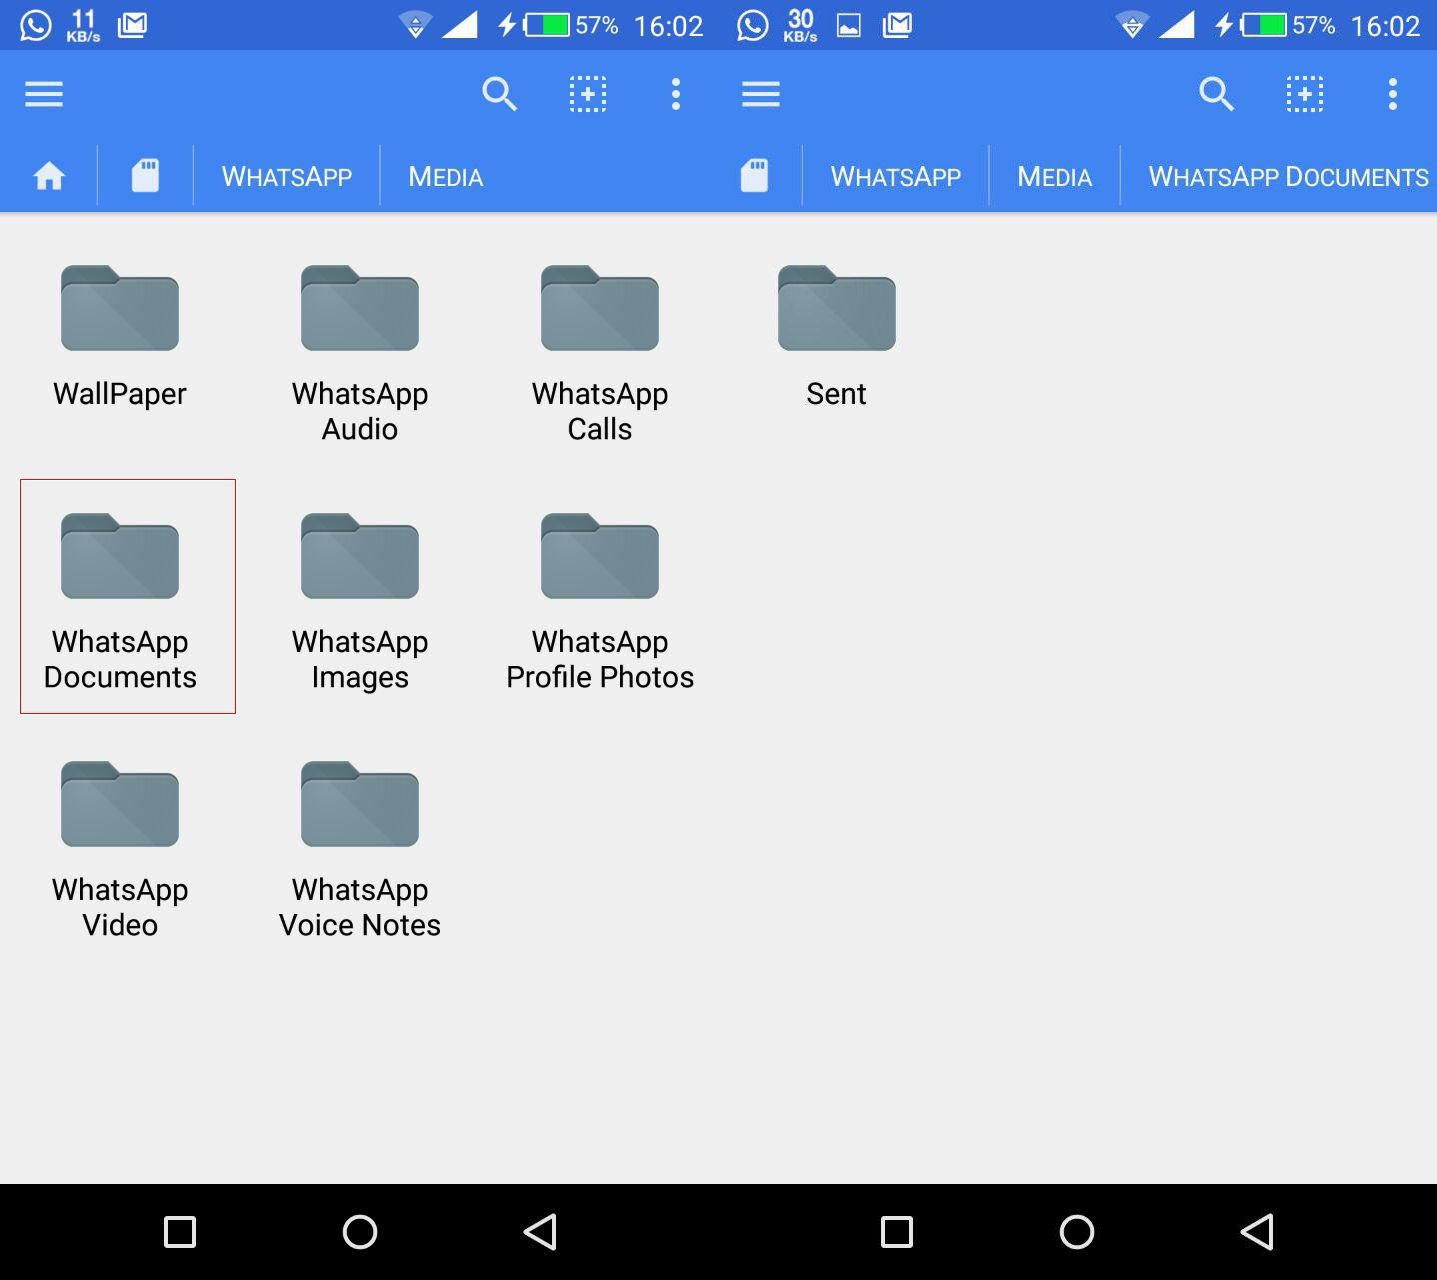The image size is (1437, 1280).
Task: Tap SD card icon in right breadcrumb
Action: pyautogui.click(x=754, y=176)
